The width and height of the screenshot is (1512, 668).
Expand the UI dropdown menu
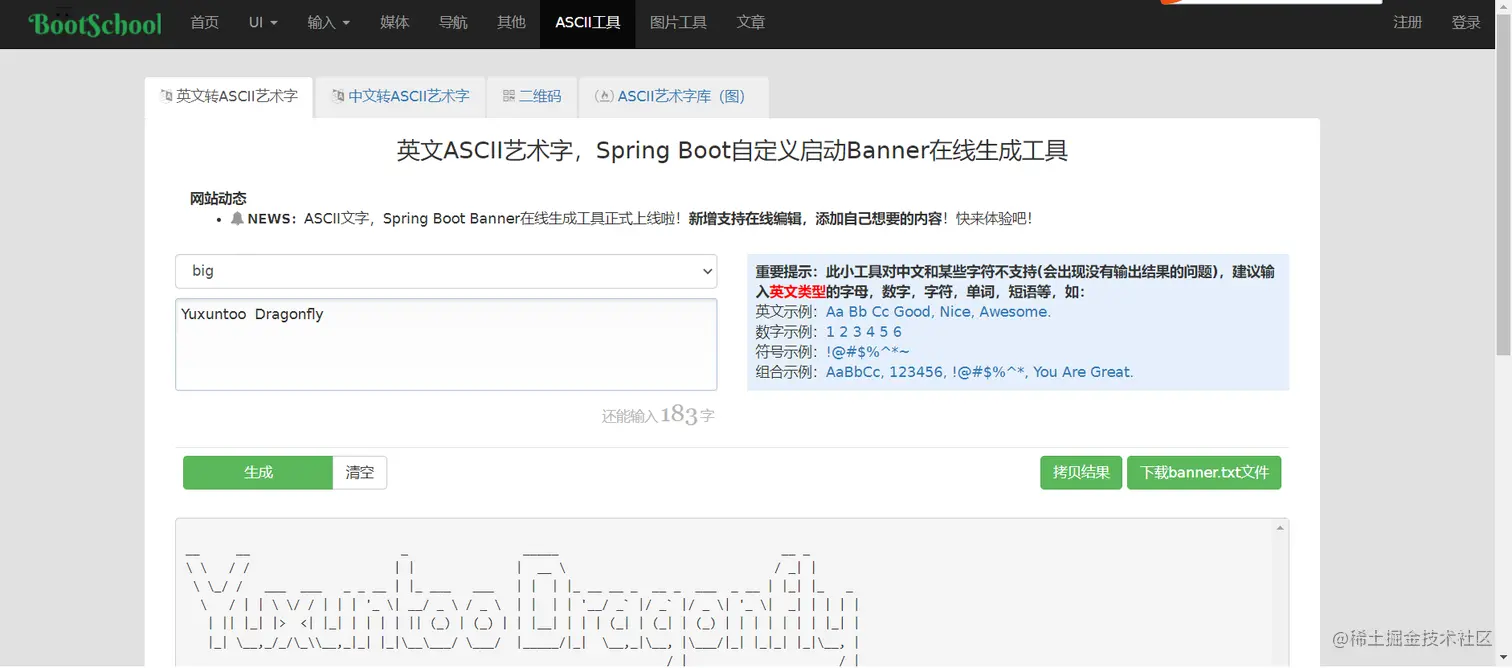pyautogui.click(x=263, y=22)
